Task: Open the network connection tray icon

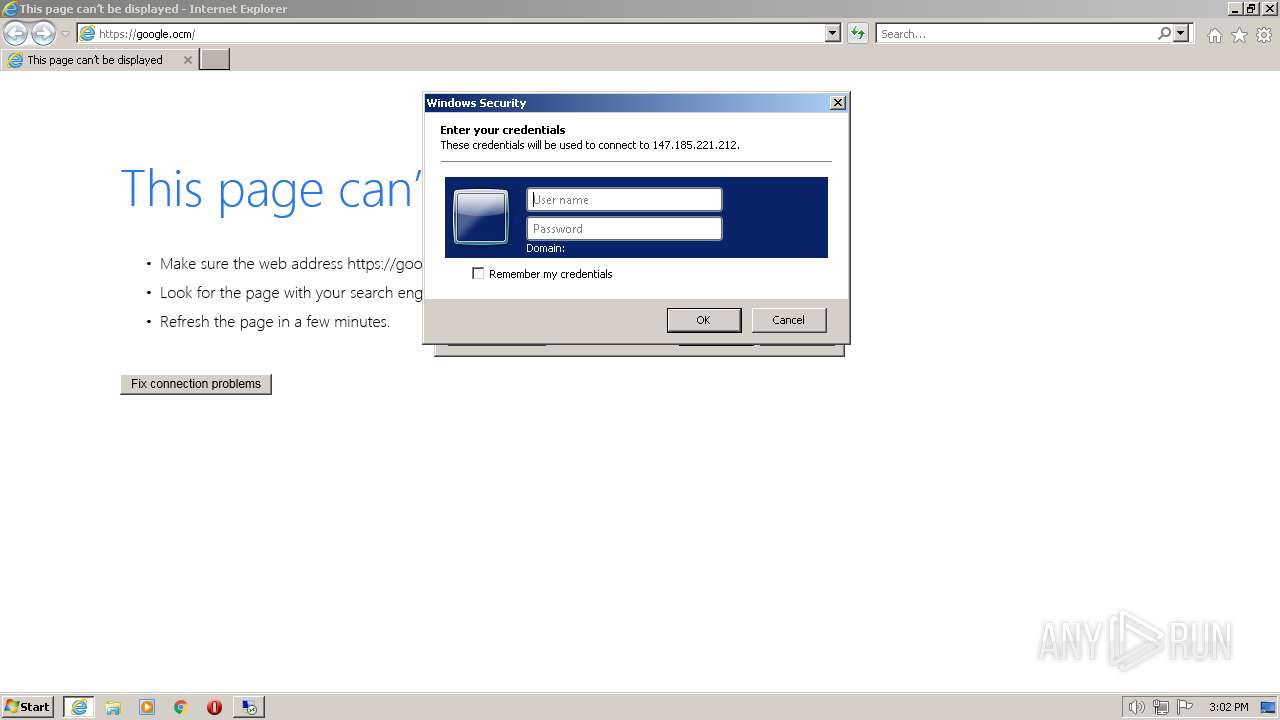Action: 1161,707
